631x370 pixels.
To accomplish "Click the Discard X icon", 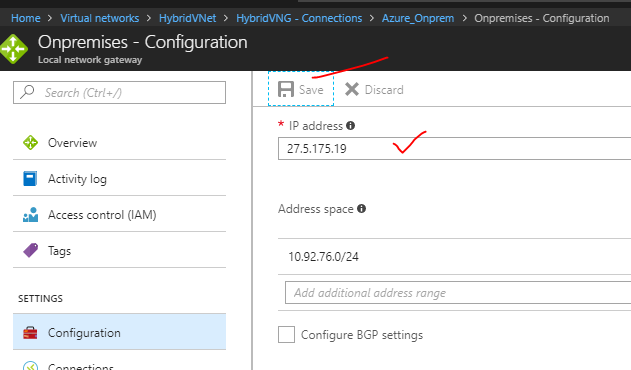I will [x=352, y=89].
